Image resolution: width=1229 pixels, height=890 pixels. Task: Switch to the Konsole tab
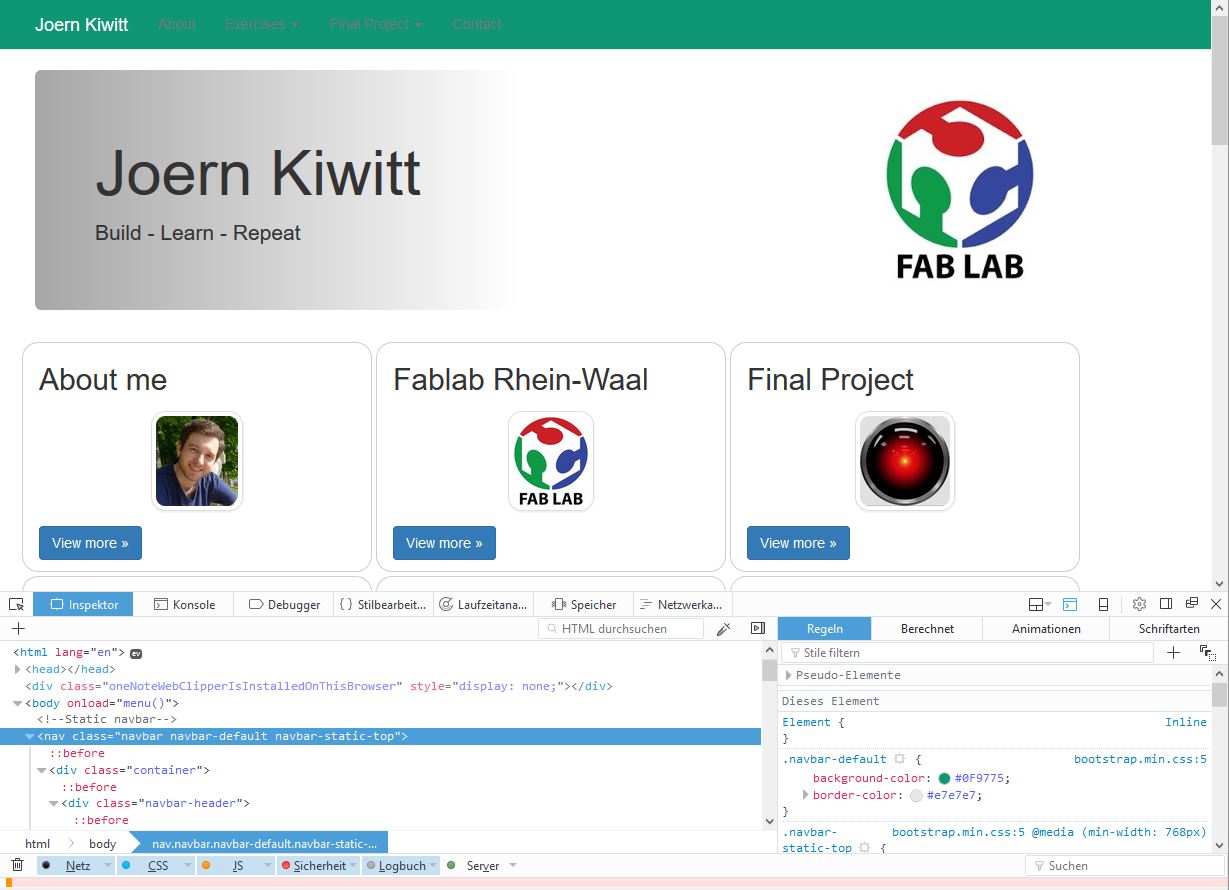coord(184,604)
